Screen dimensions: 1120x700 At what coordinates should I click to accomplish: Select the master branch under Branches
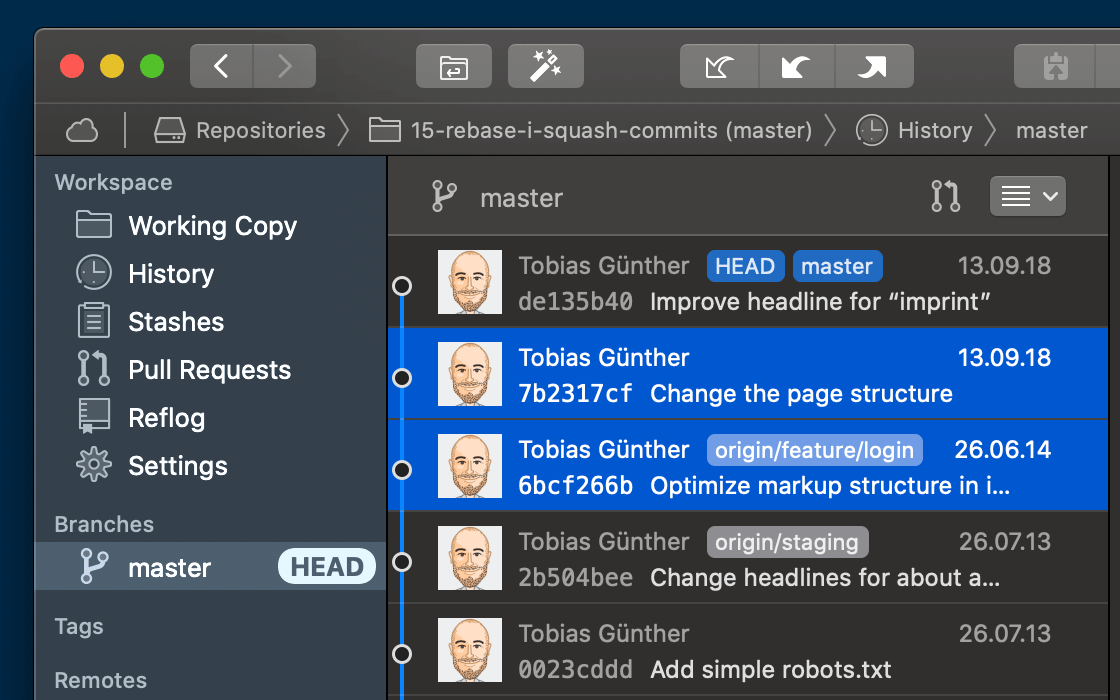click(169, 566)
